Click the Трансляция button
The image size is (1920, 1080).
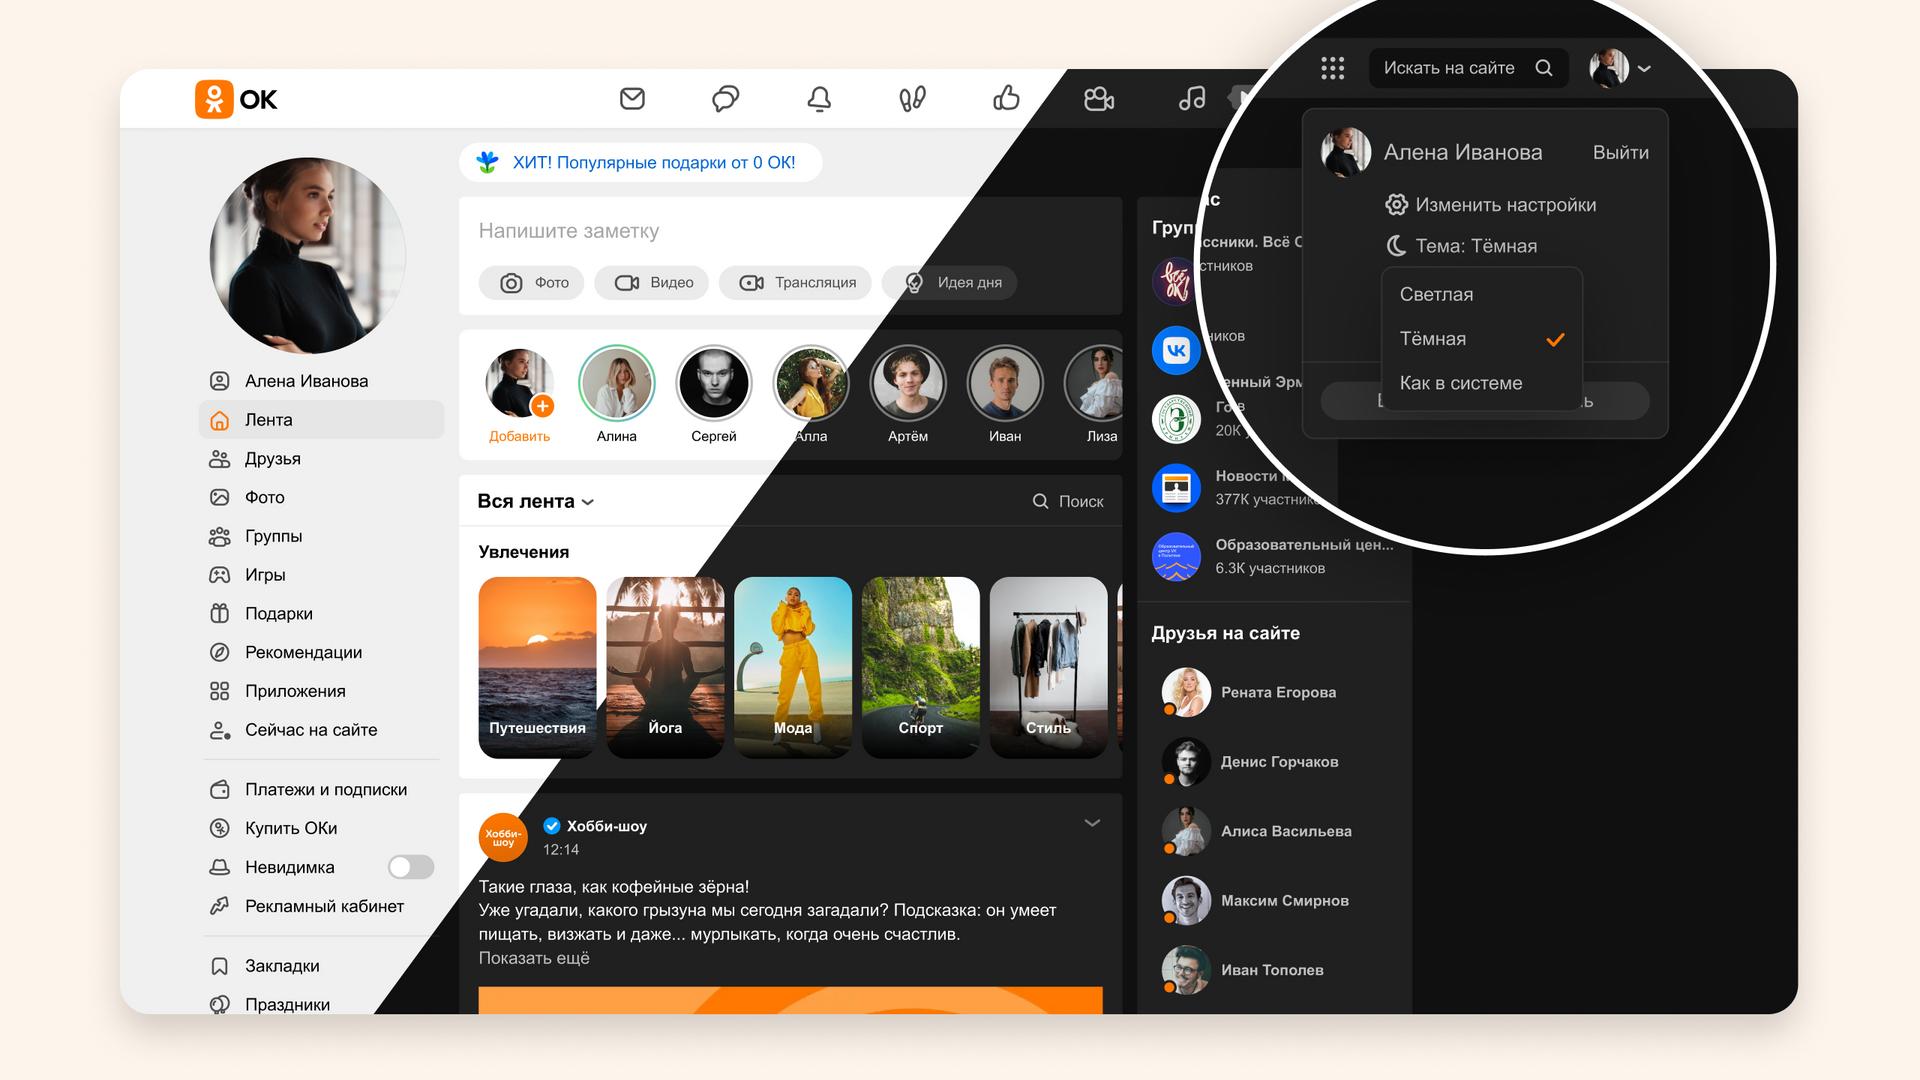pos(795,283)
